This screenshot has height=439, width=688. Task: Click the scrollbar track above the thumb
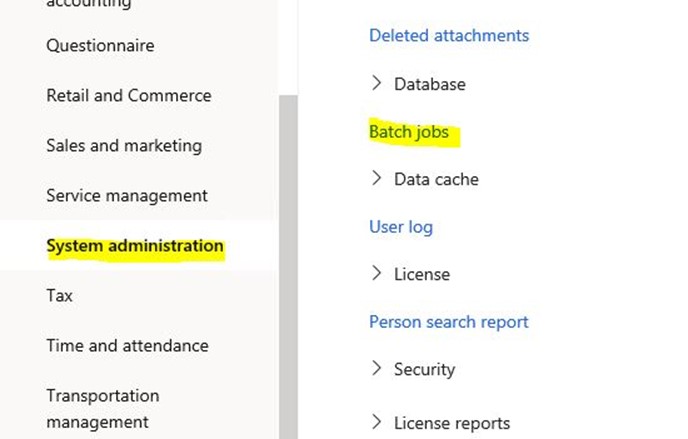289,45
